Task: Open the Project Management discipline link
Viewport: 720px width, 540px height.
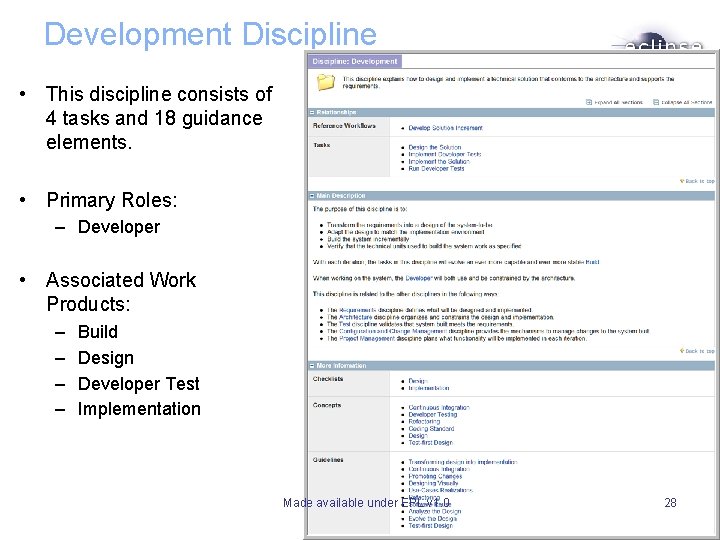Action: (x=367, y=338)
